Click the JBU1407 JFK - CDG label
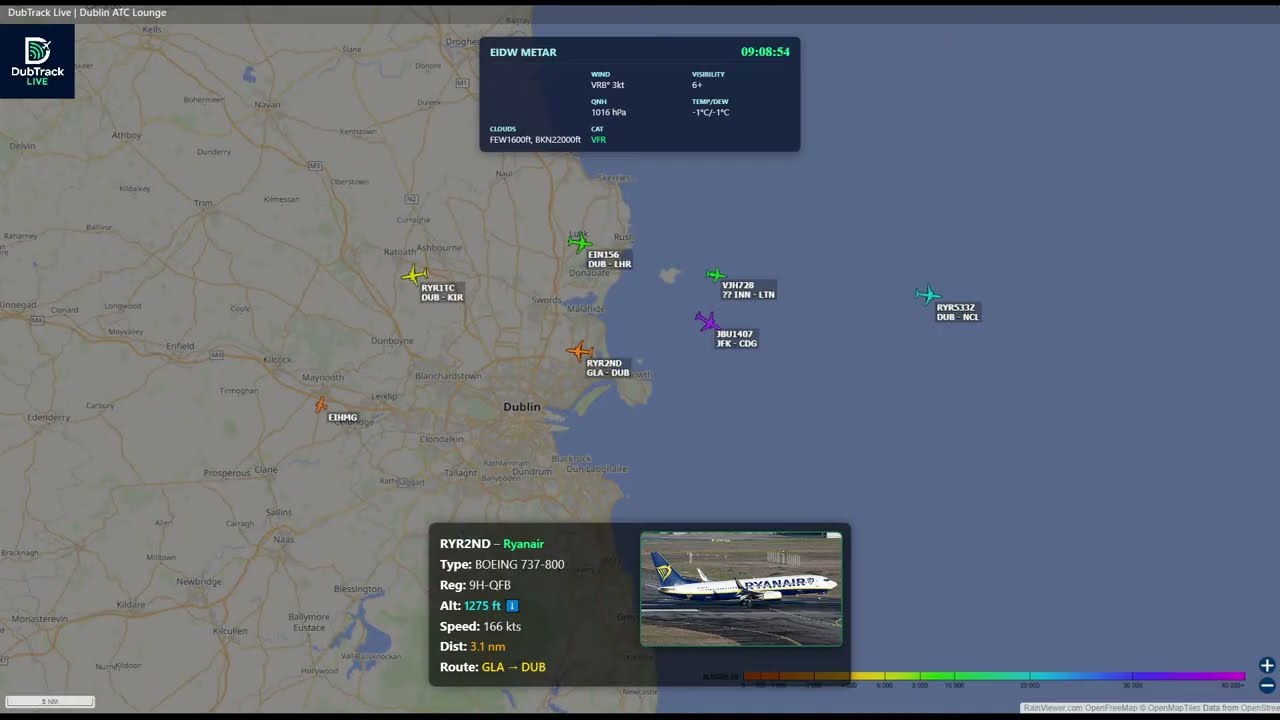Image resolution: width=1280 pixels, height=720 pixels. pos(736,339)
